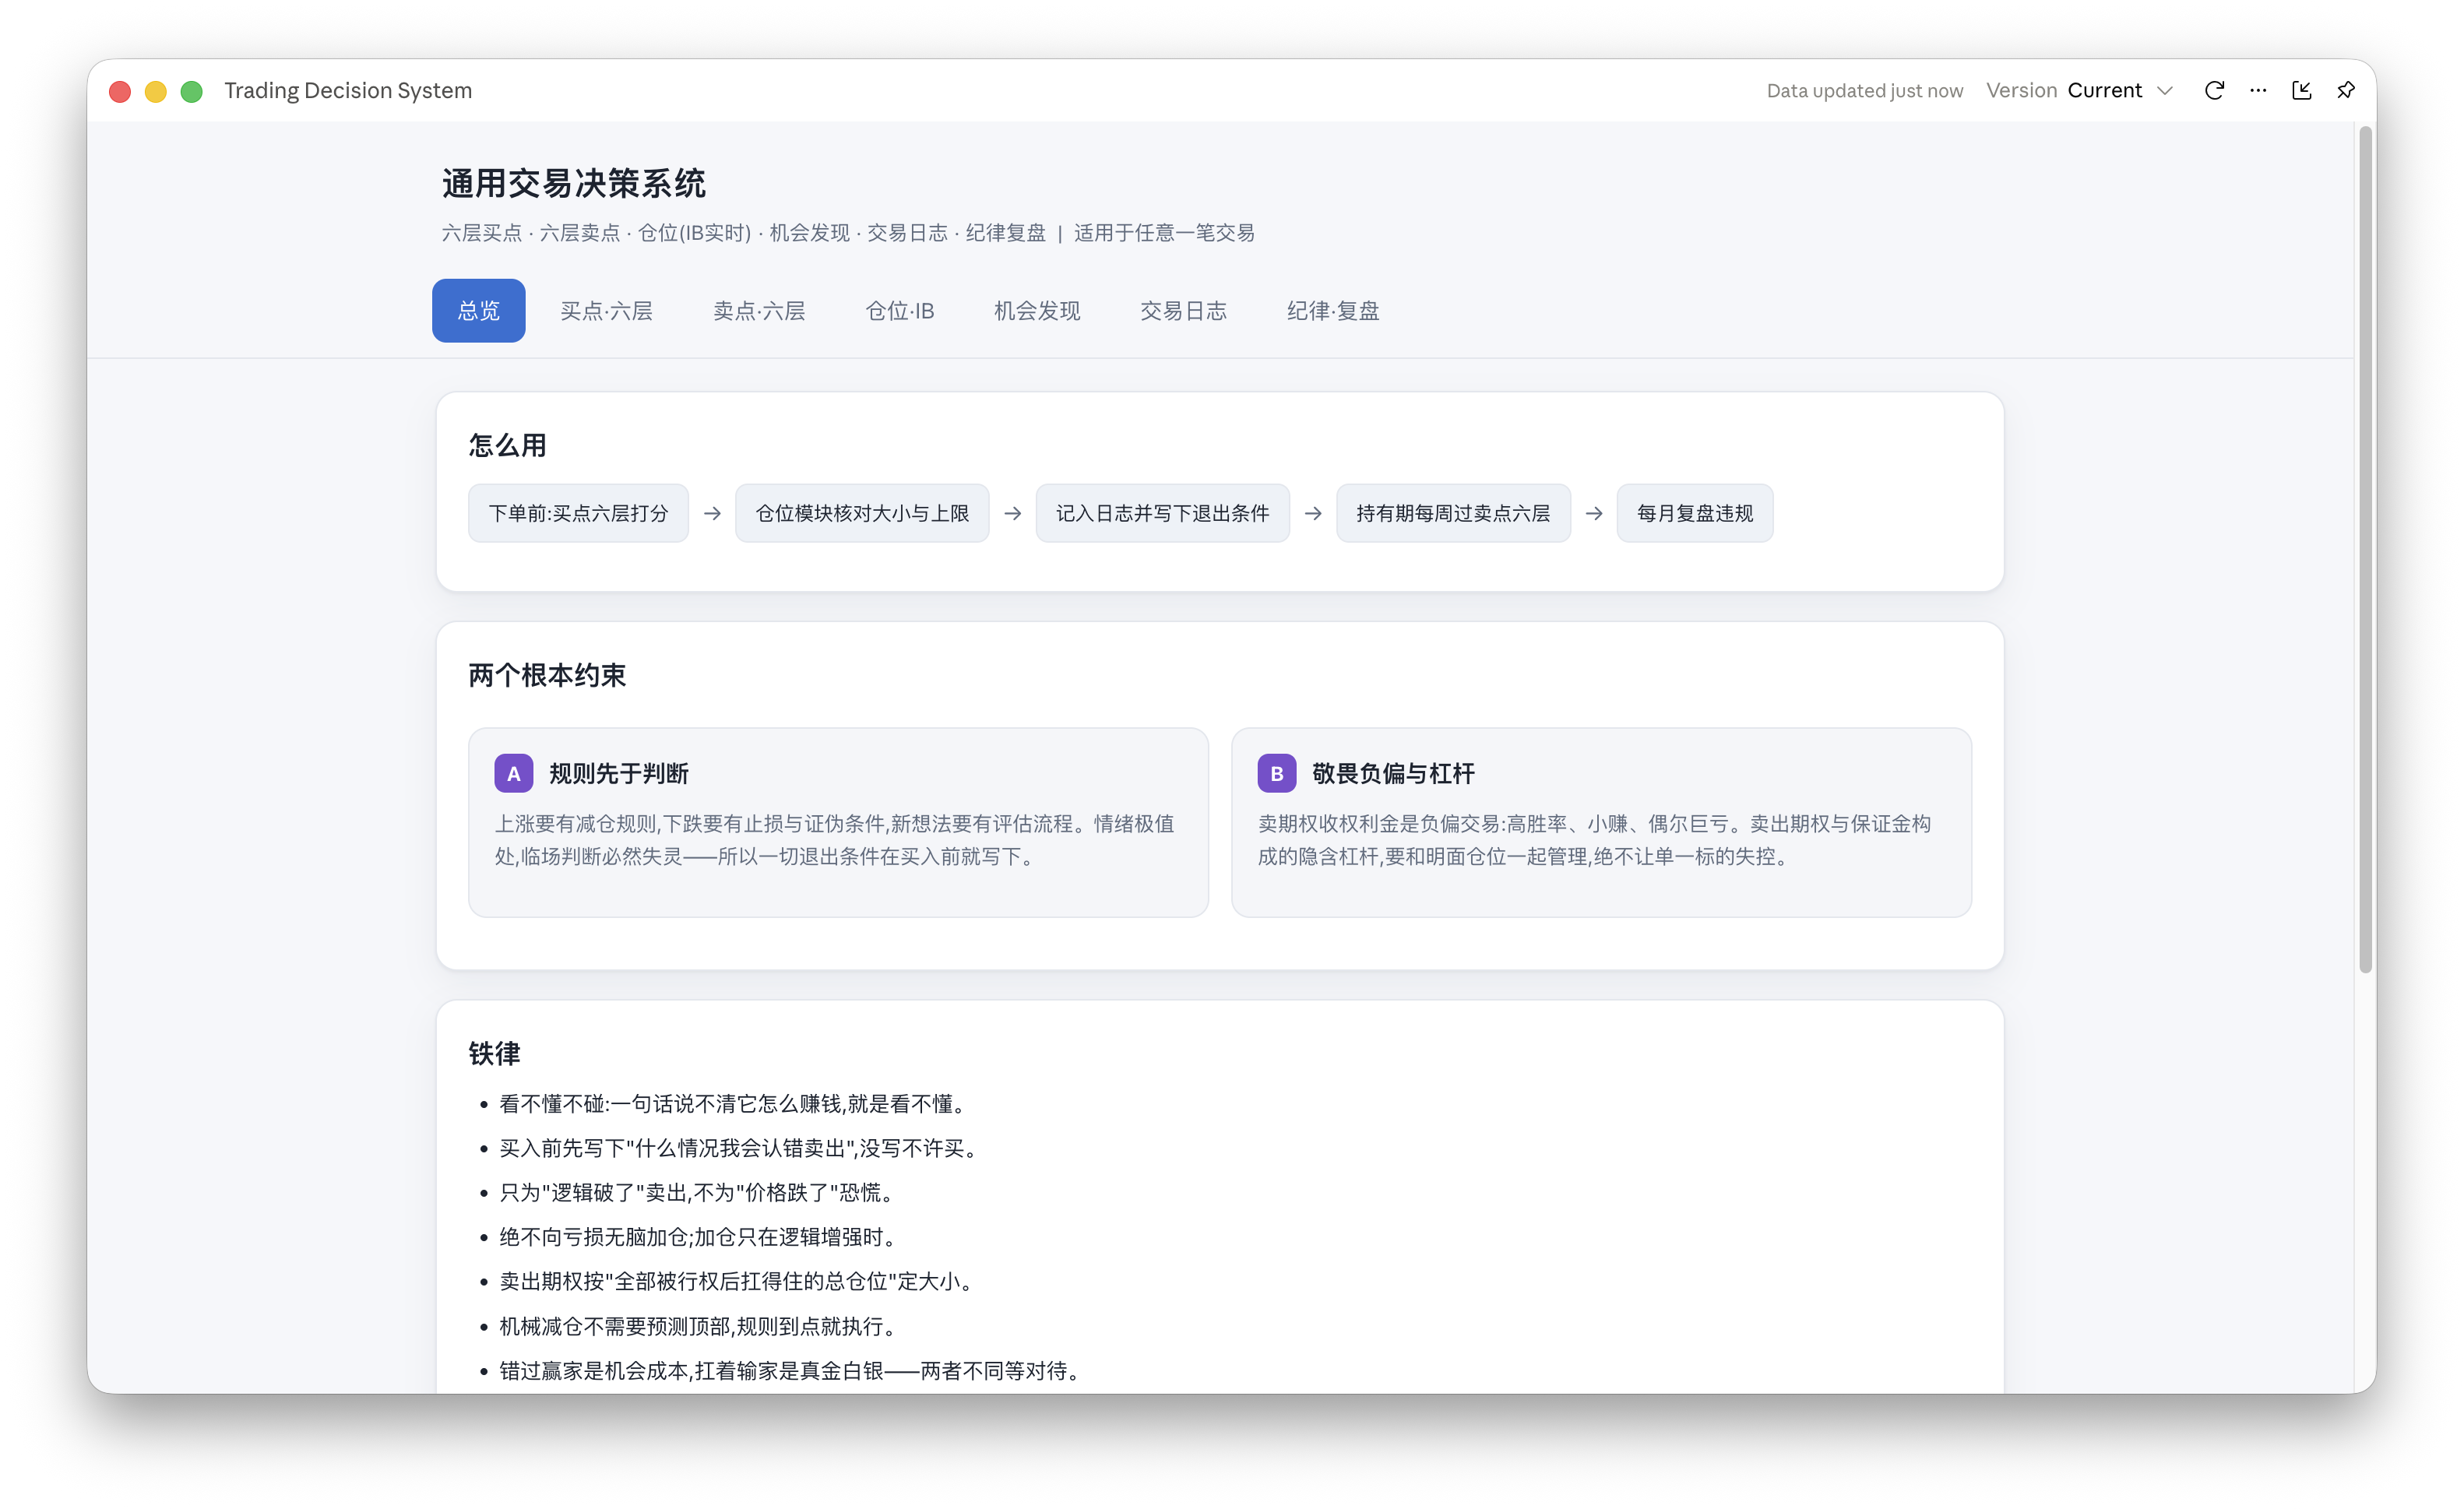Click the 铁律 section heading
This screenshot has width=2464, height=1509.
tap(494, 1053)
